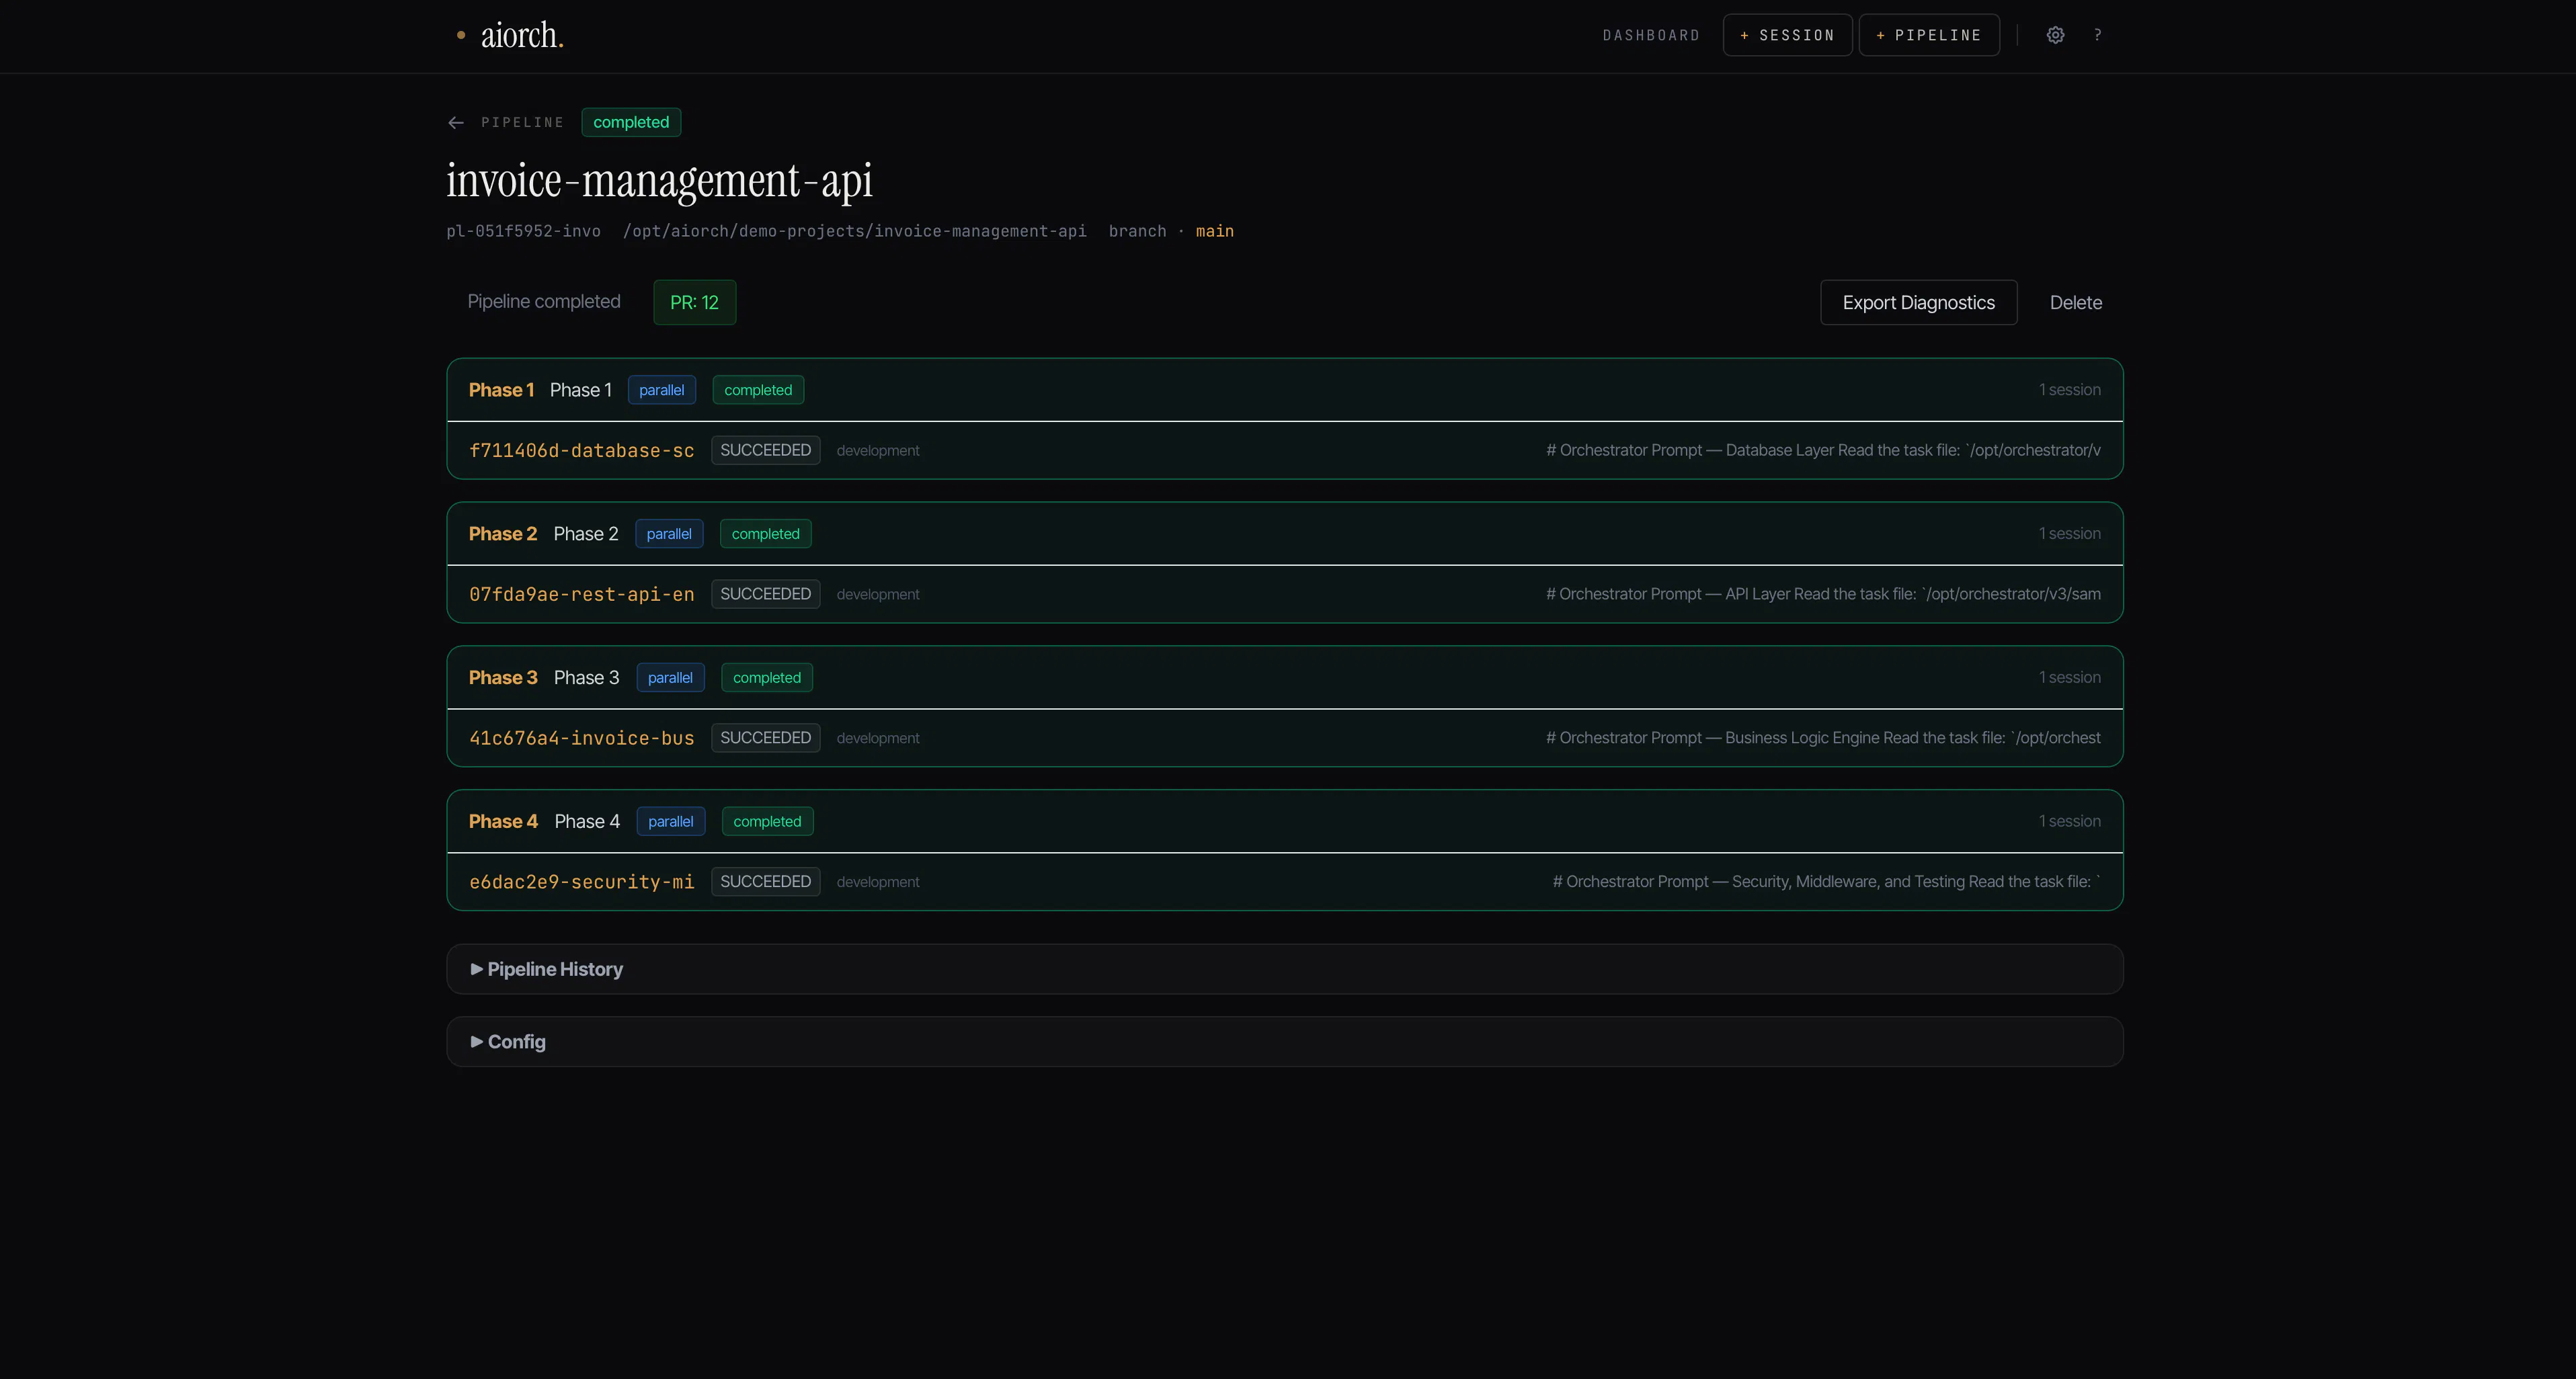Click the PR: 12 badge
Screen dimensions: 2576x1379
[695, 302]
